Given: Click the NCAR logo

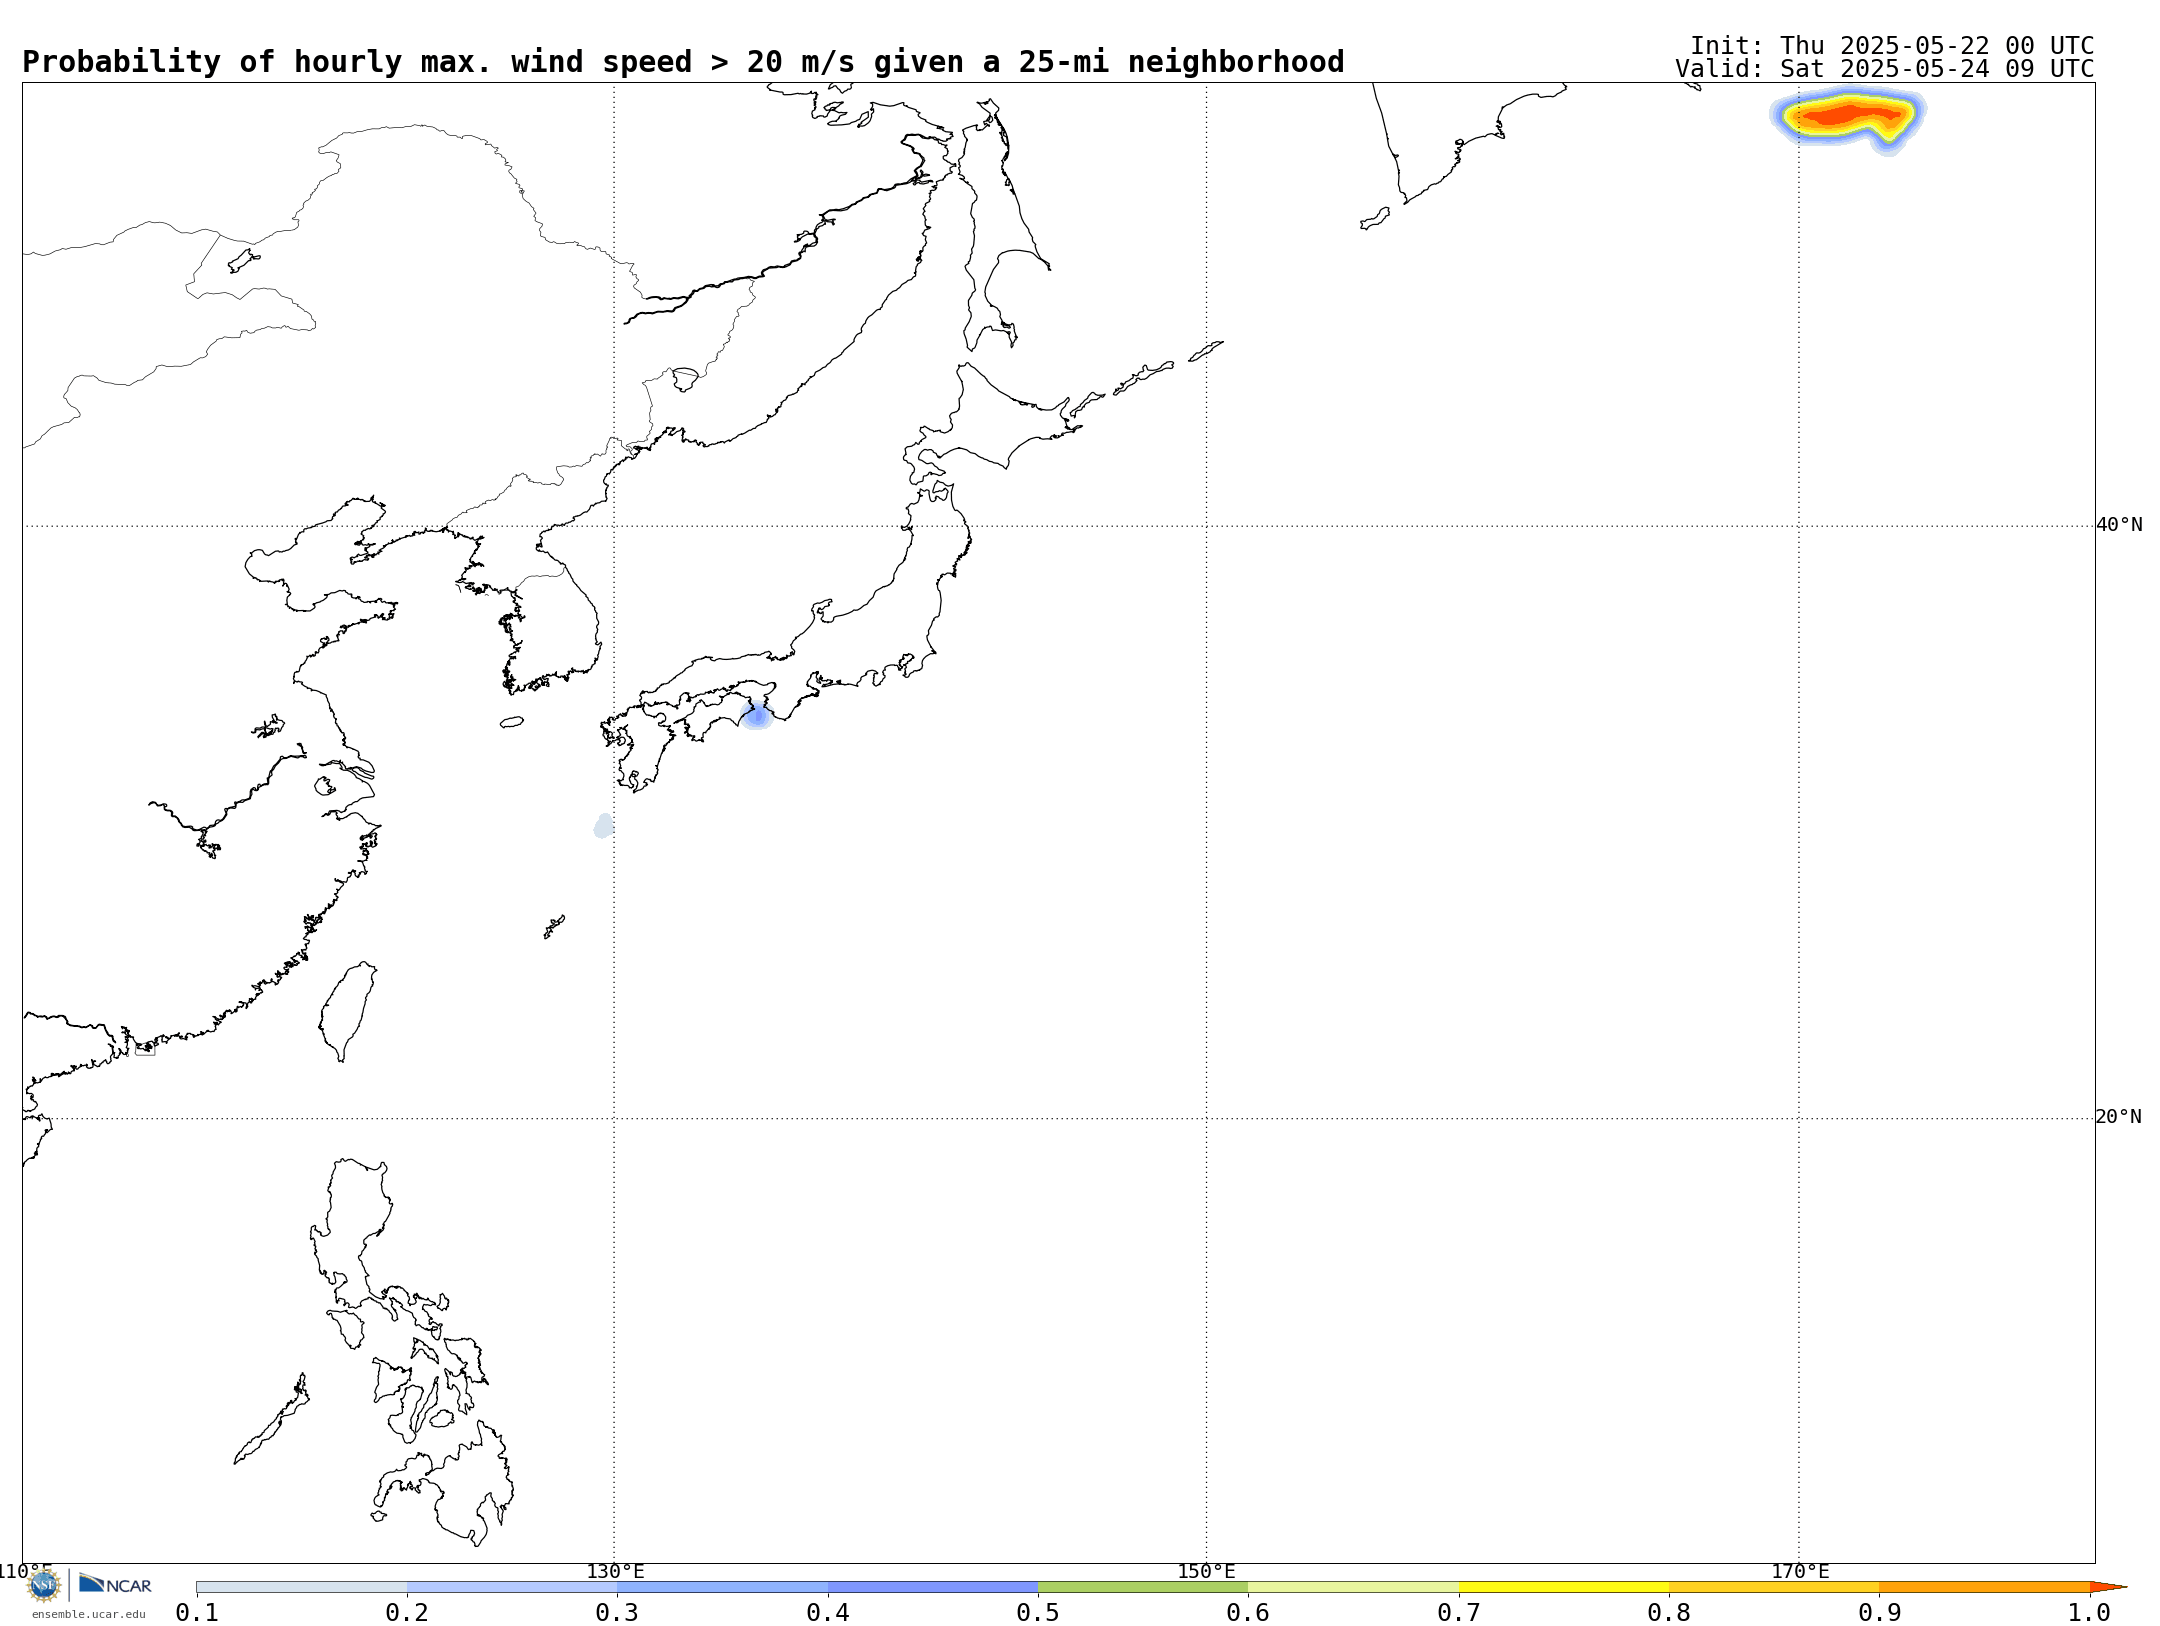Looking at the screenshot, I should coord(115,1584).
